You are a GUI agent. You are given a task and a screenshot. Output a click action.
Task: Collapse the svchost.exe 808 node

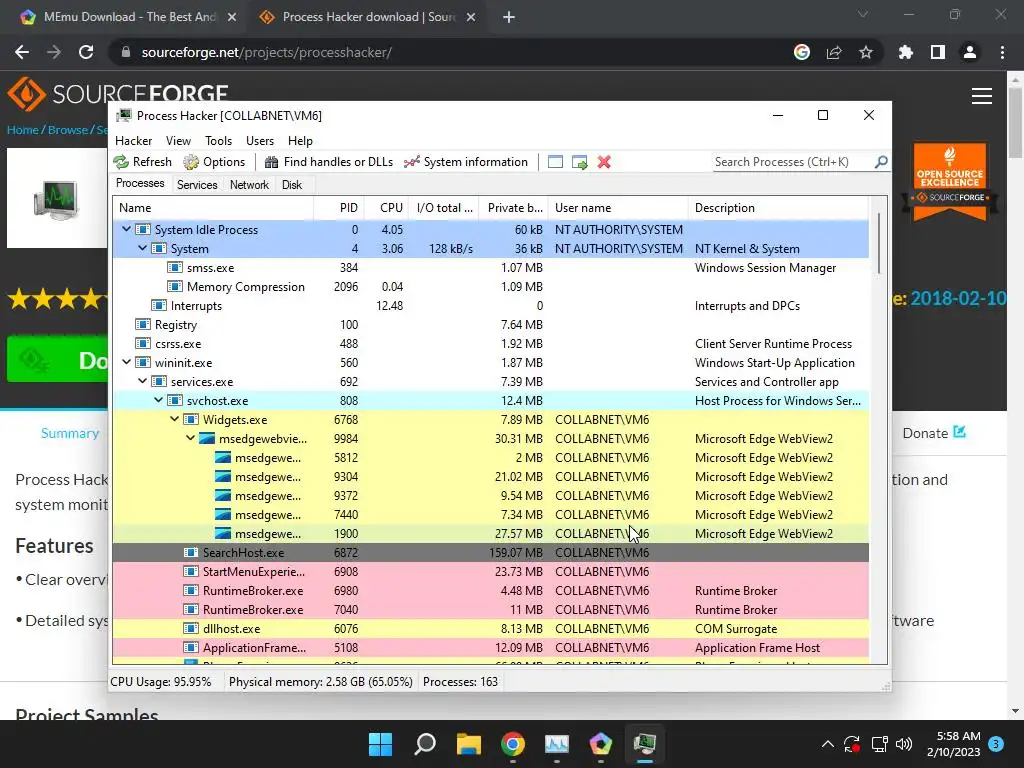point(158,400)
